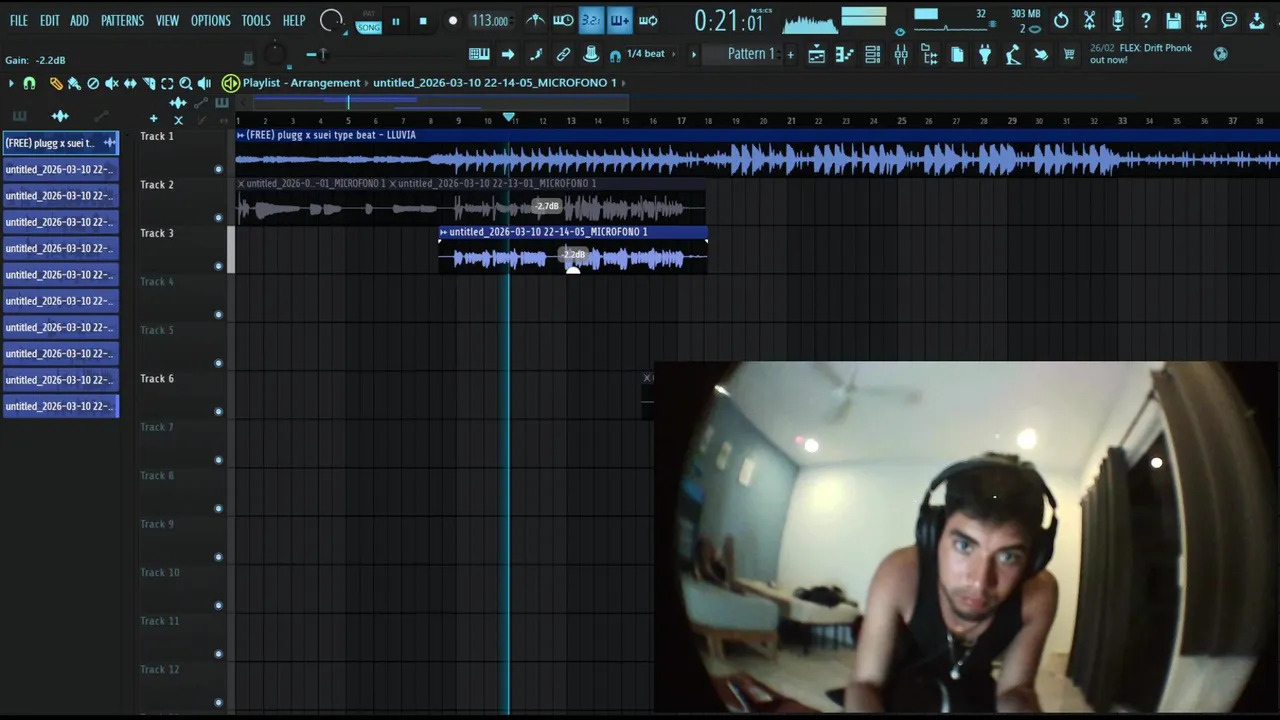
Task: Open the HELP menu
Action: pyautogui.click(x=294, y=20)
